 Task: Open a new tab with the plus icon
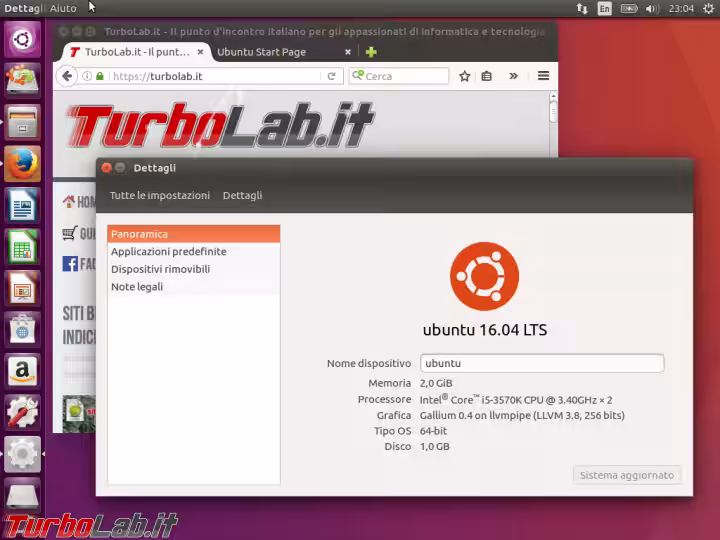point(371,52)
